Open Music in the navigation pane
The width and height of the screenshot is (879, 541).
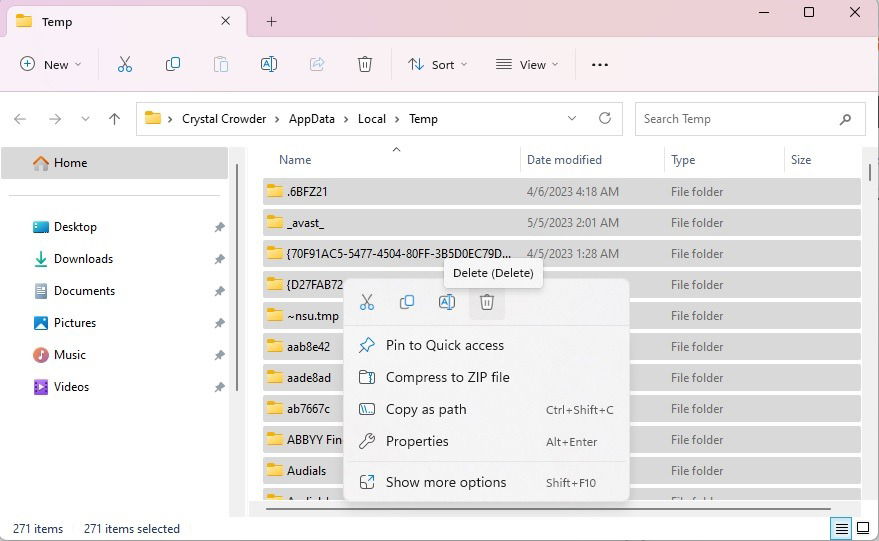(x=70, y=355)
